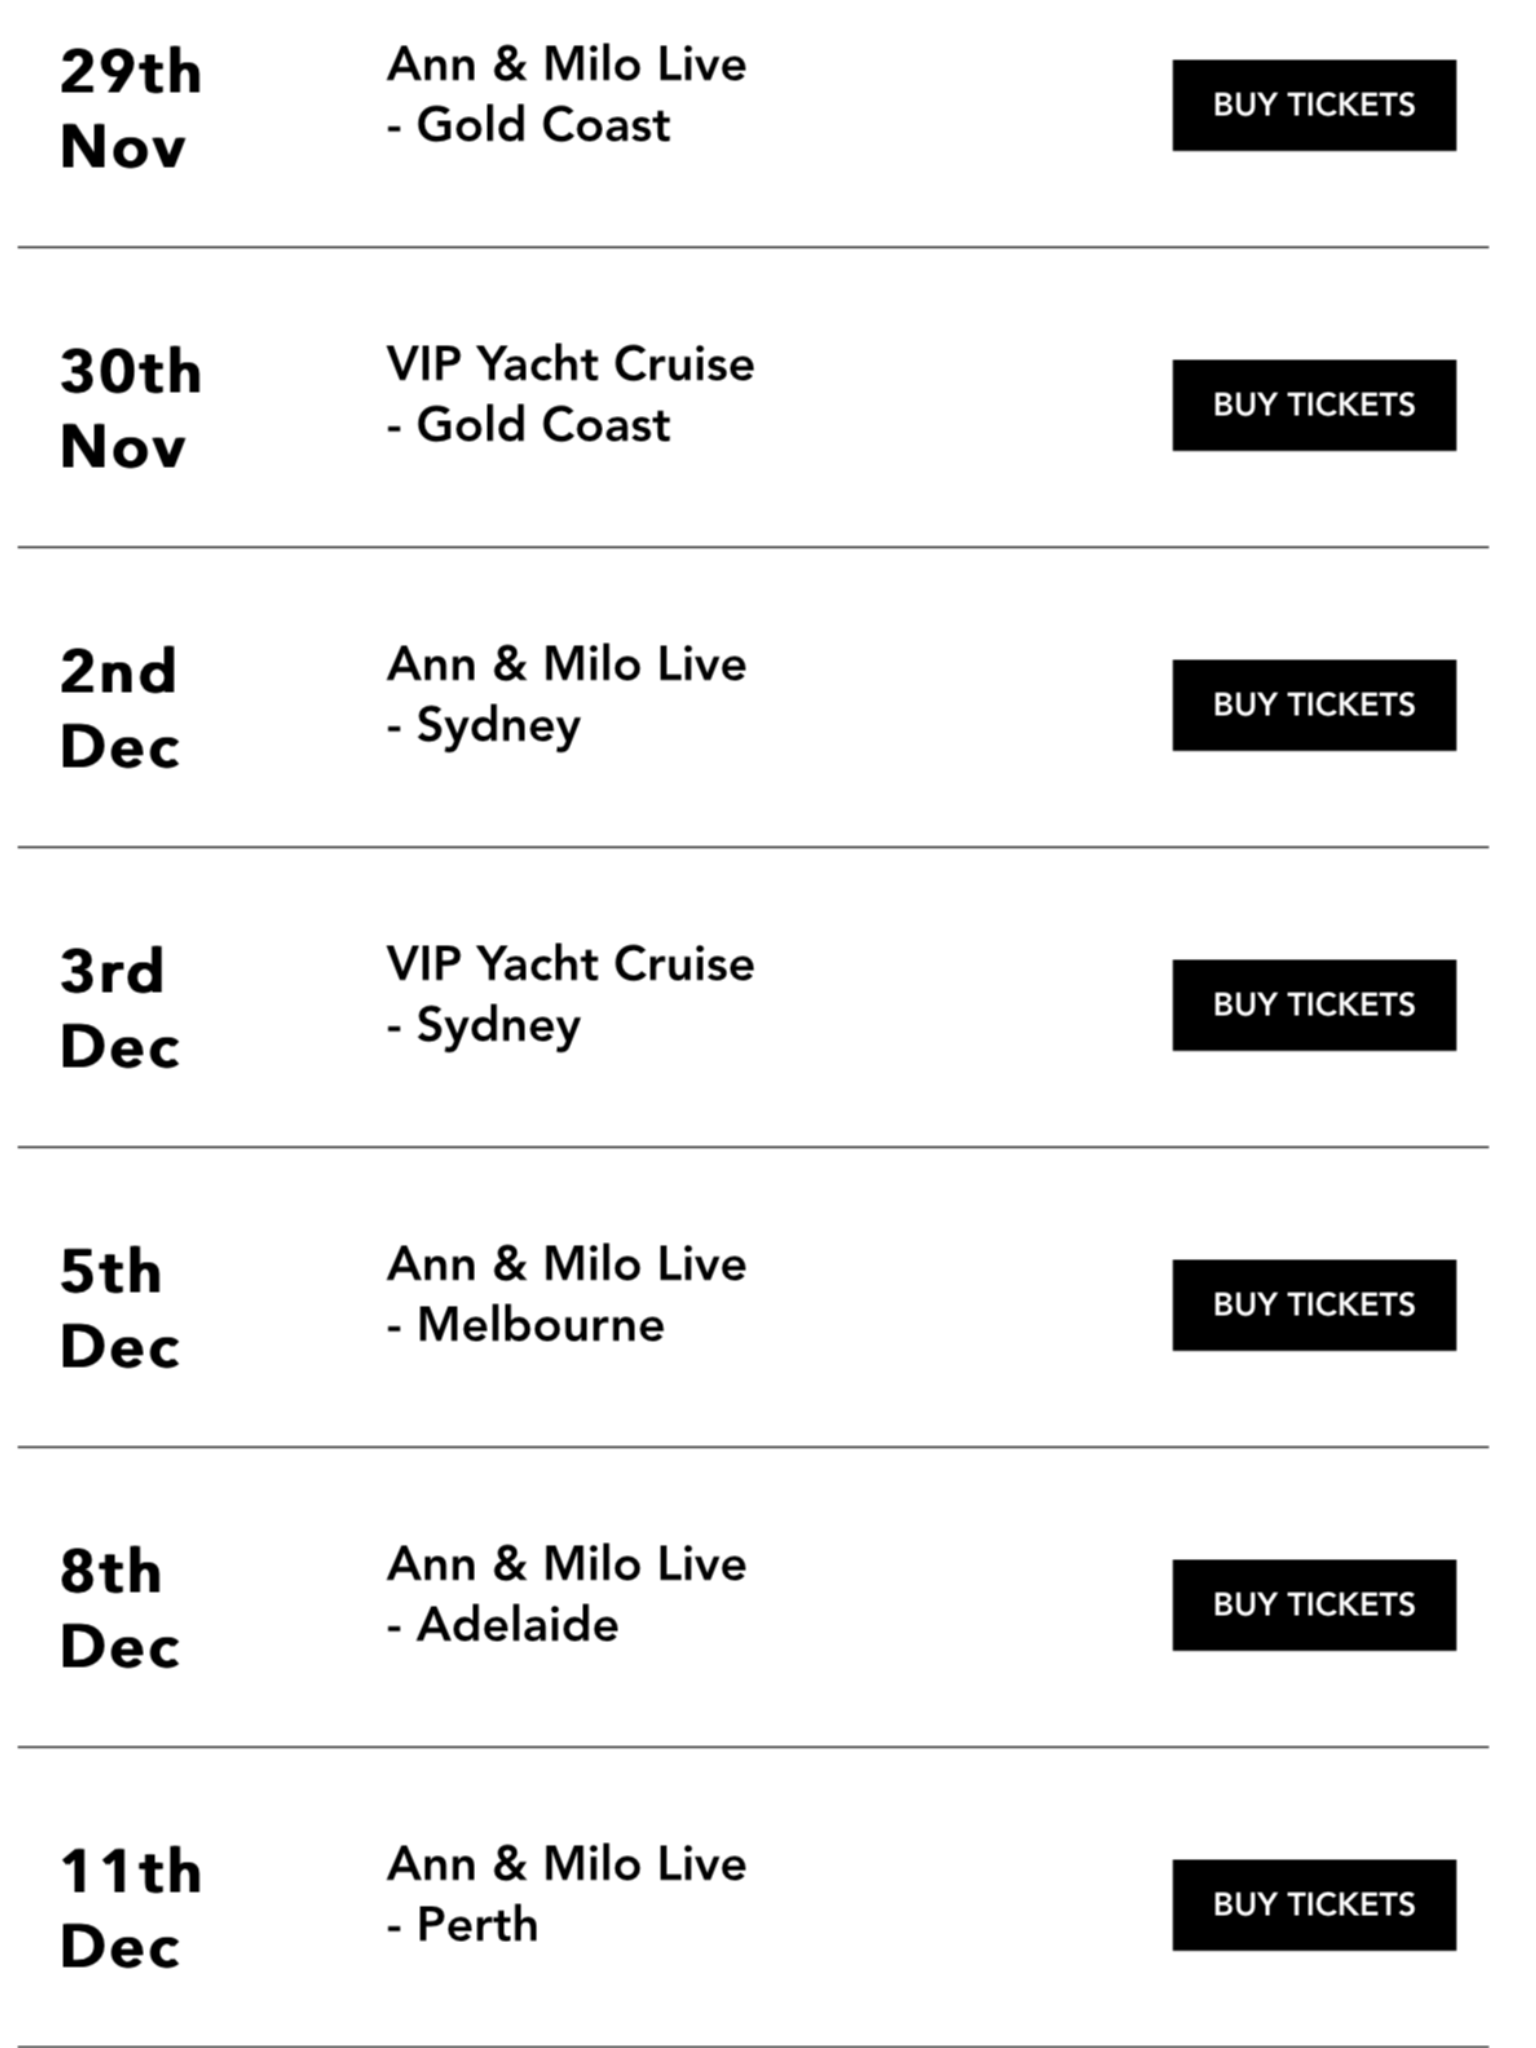Open Ann & Milo Live - Melbourne event
The height and width of the screenshot is (2048, 1536).
pos(566,1294)
